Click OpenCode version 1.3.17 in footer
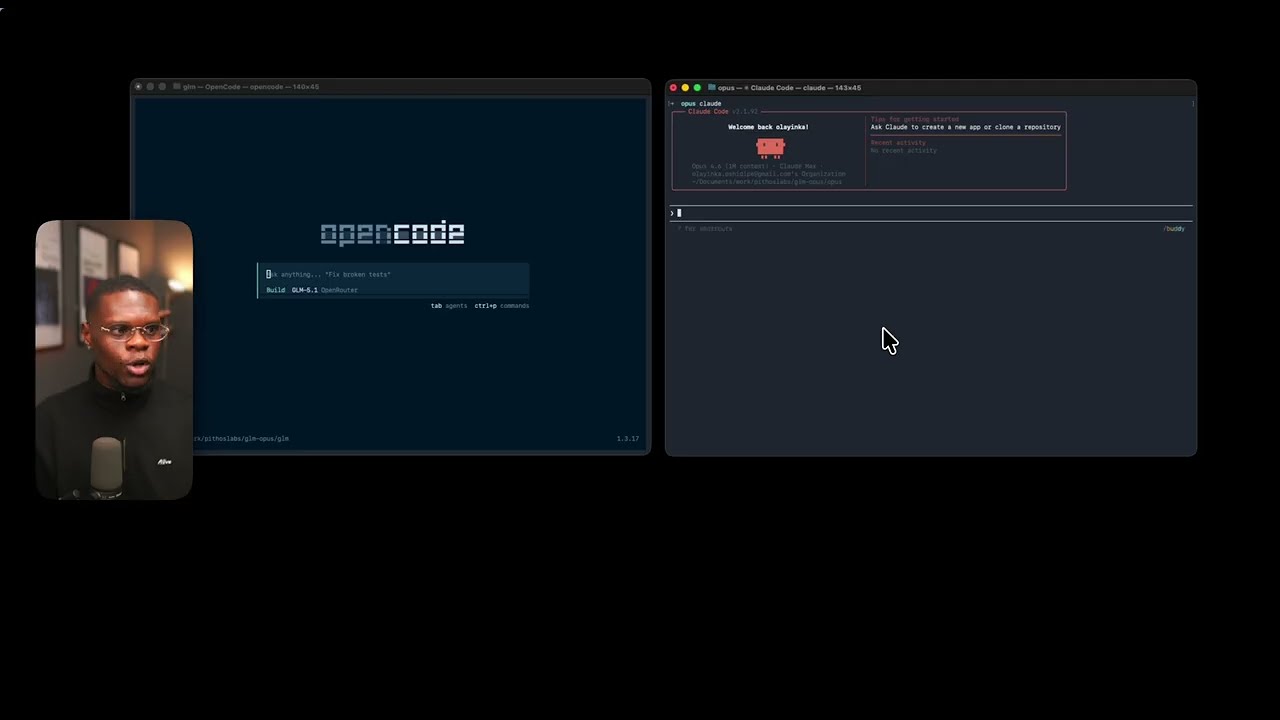The height and width of the screenshot is (720, 1280). pos(628,439)
